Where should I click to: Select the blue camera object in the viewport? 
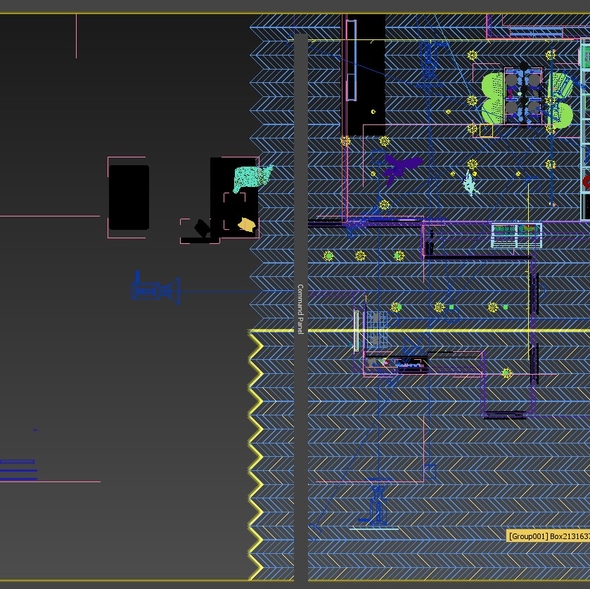click(x=155, y=289)
